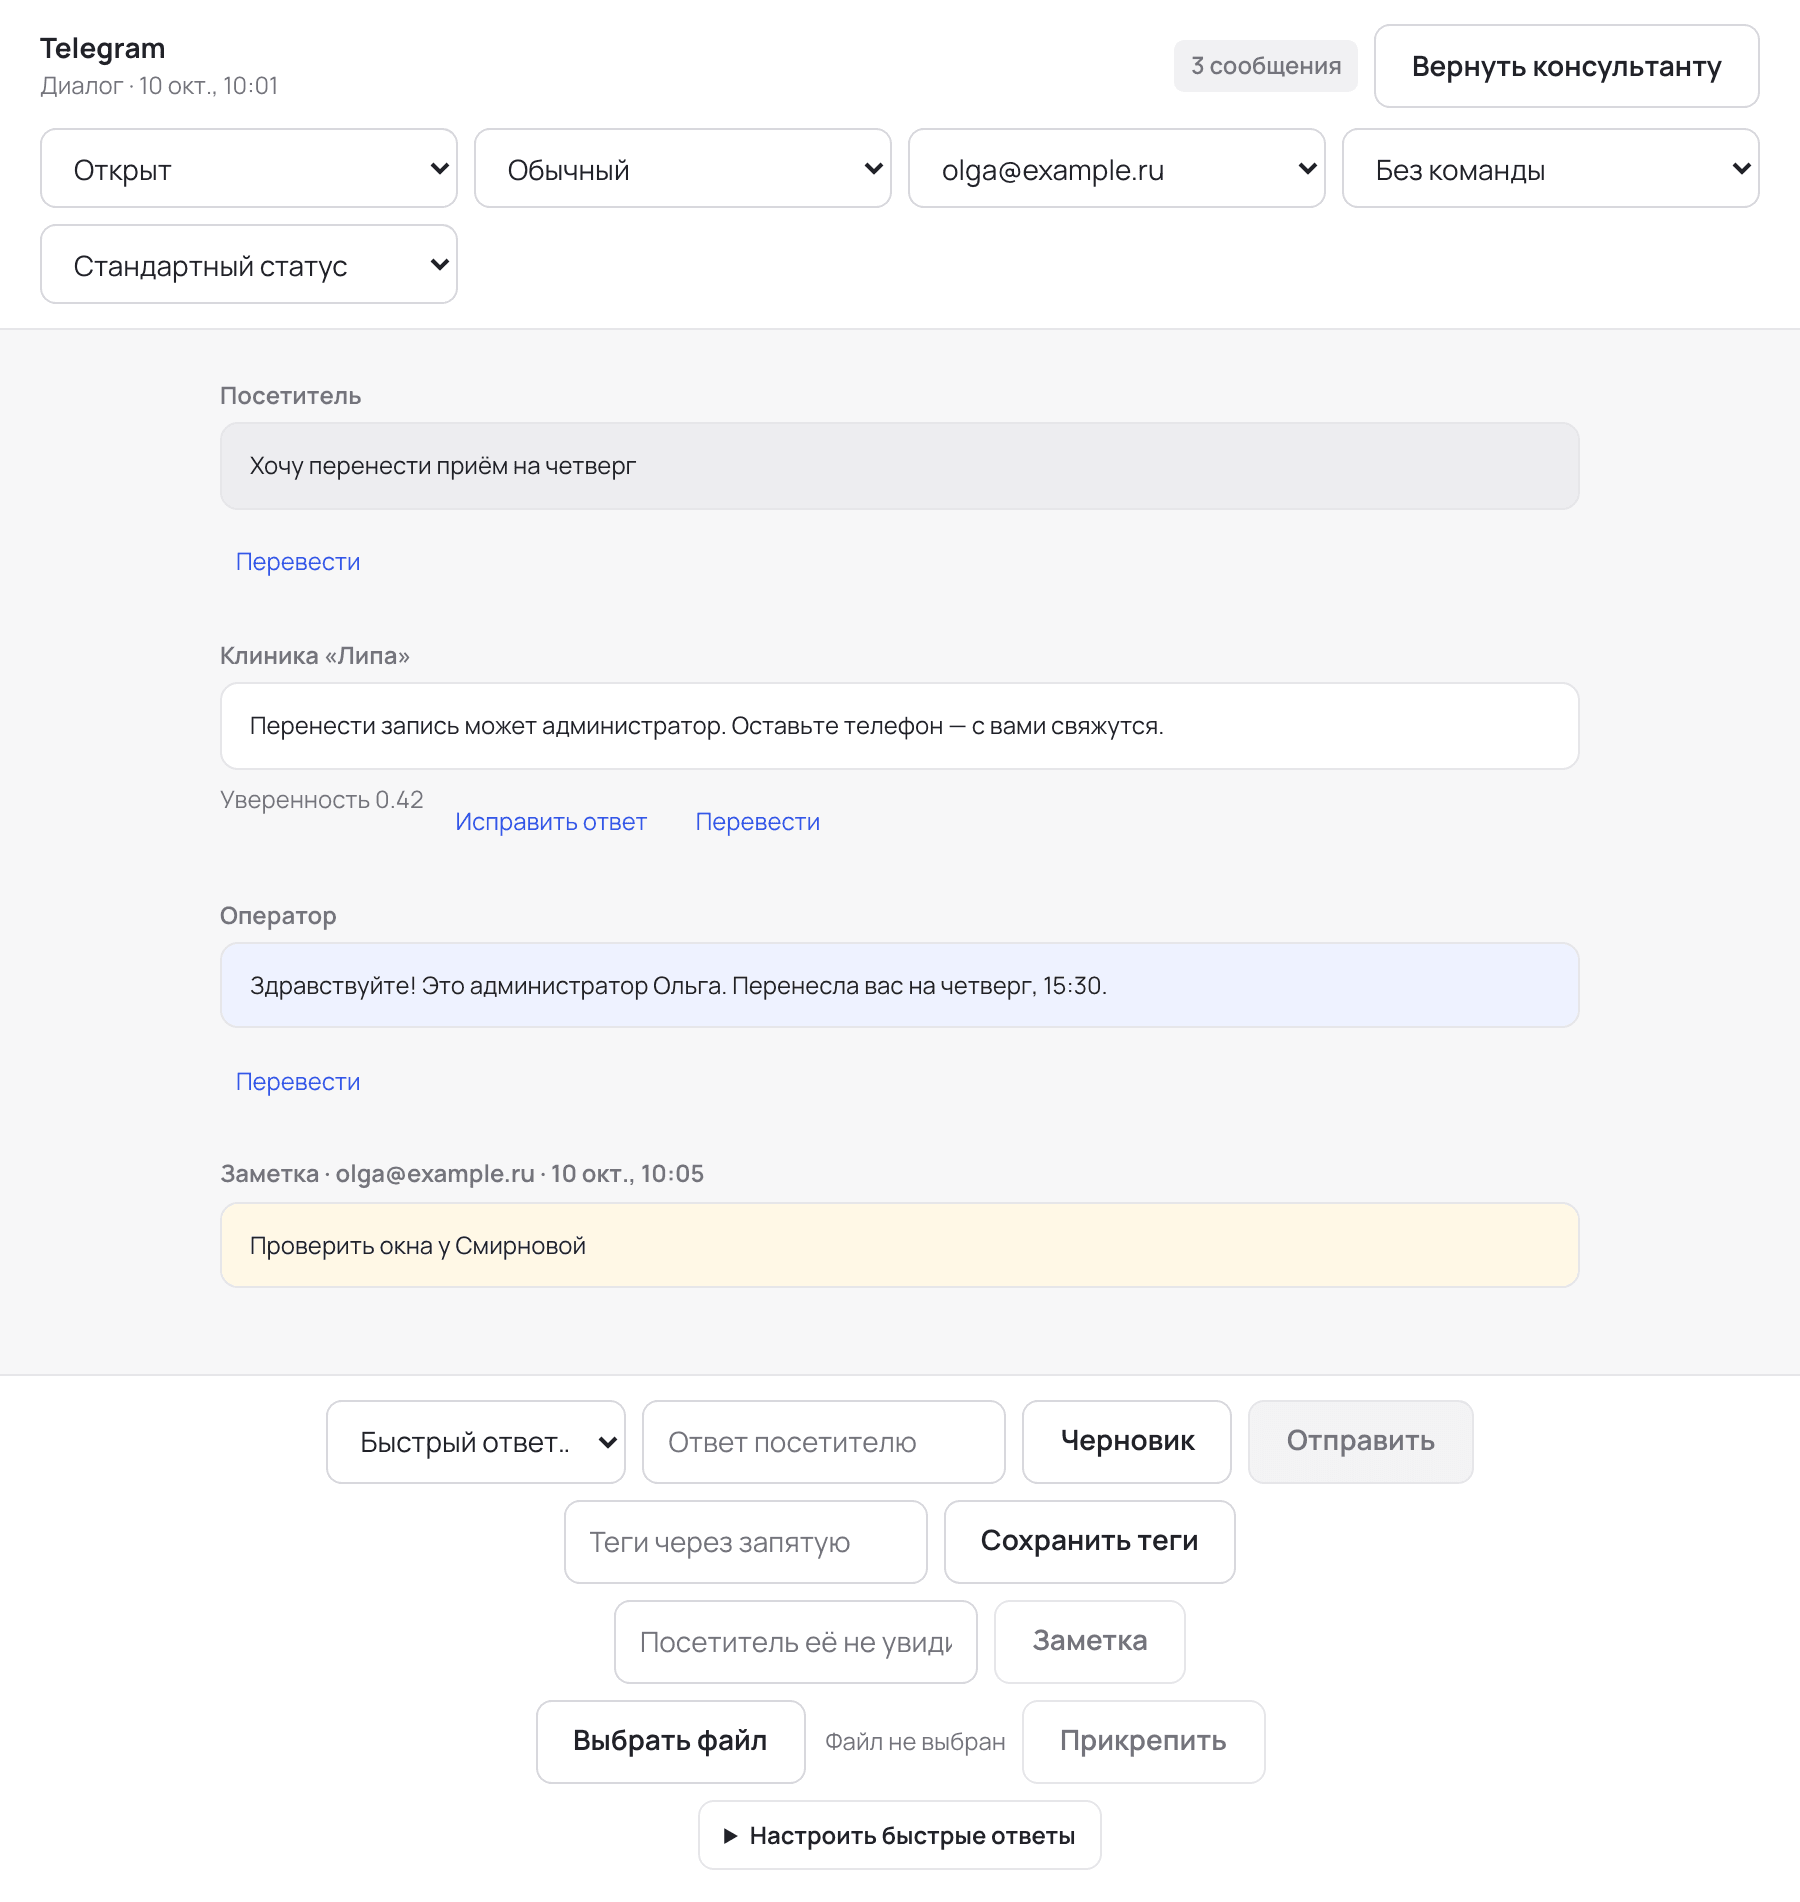
Task: Click the '3 сообщения' badge
Action: point(1266,66)
